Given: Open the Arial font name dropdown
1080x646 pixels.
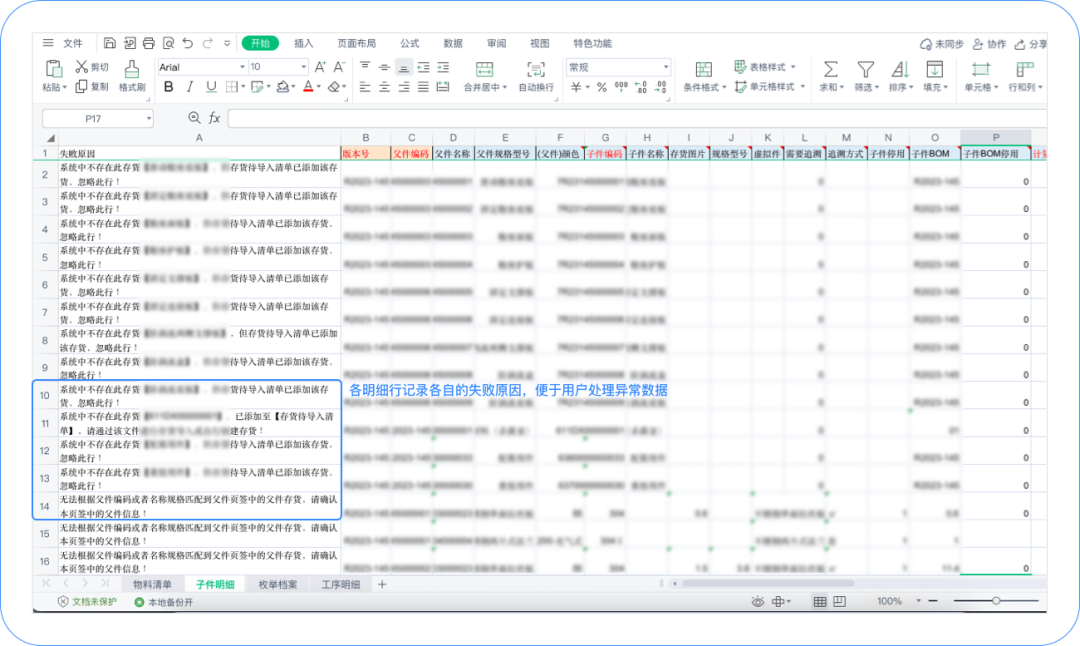Looking at the screenshot, I should click(x=199, y=67).
